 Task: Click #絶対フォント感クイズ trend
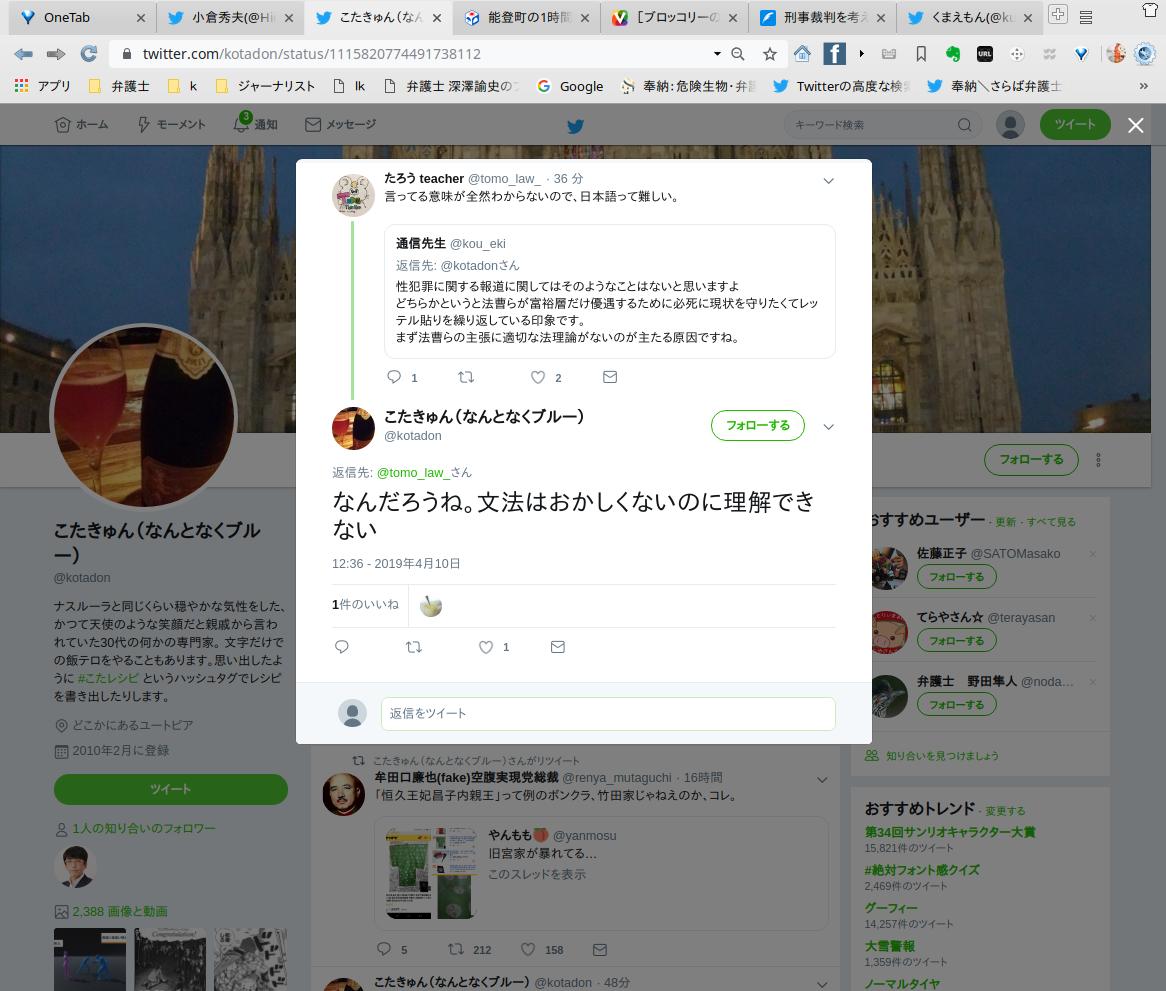click(921, 870)
